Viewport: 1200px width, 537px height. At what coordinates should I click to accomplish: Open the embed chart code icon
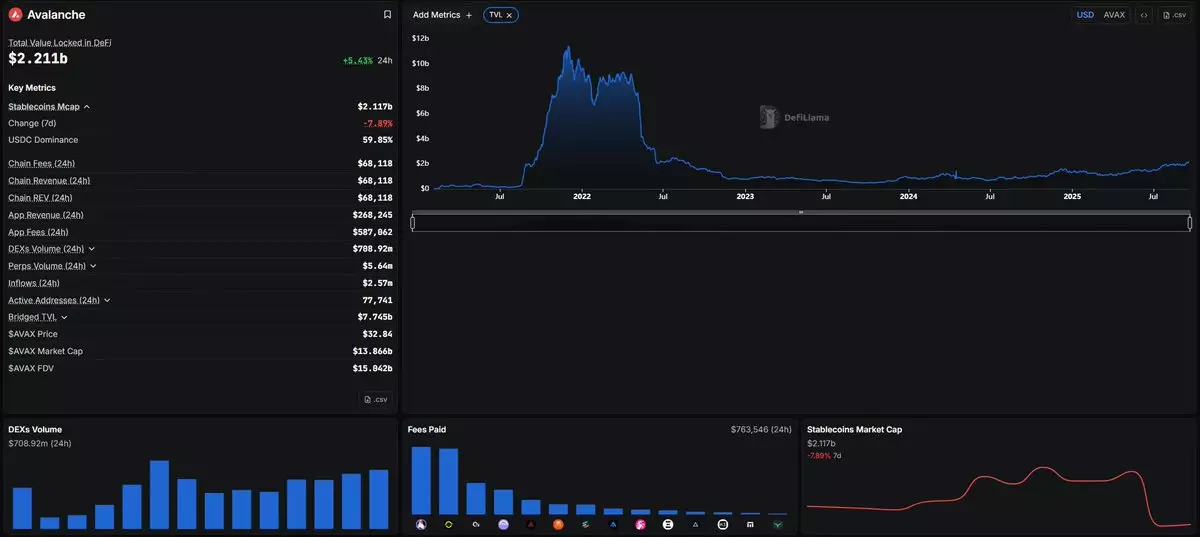click(x=1144, y=15)
